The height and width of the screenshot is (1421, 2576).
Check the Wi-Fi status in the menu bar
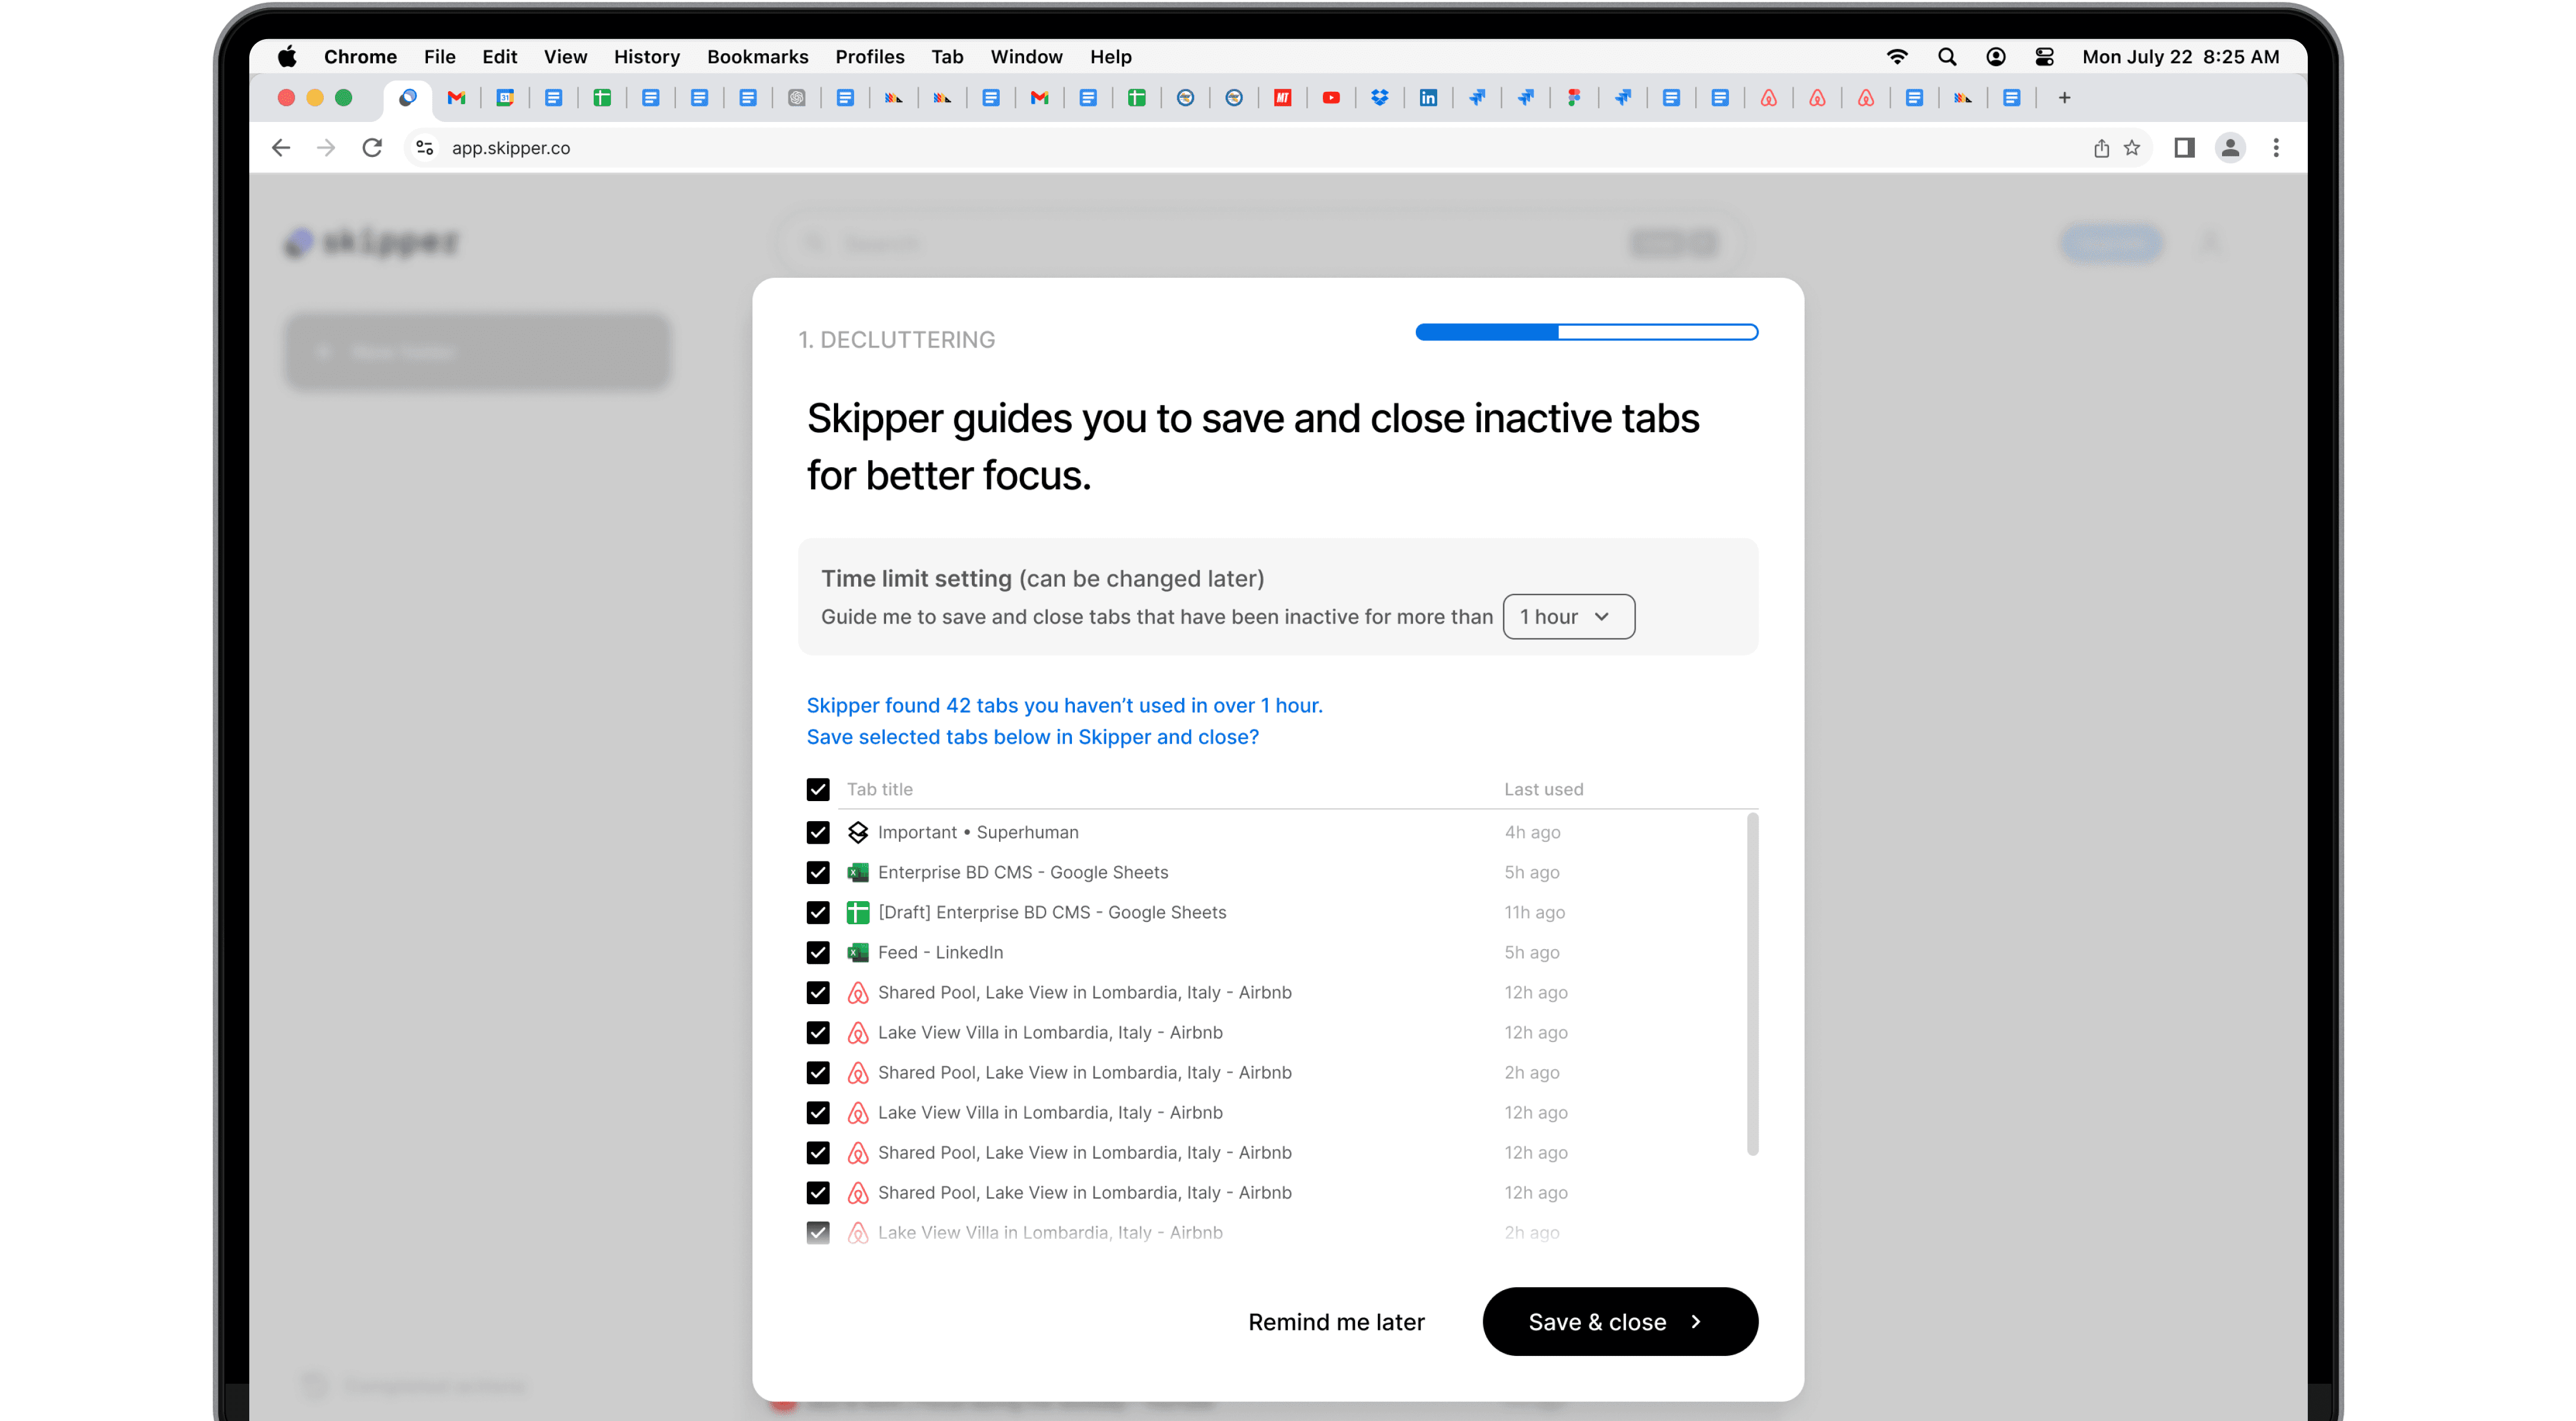coord(1897,57)
